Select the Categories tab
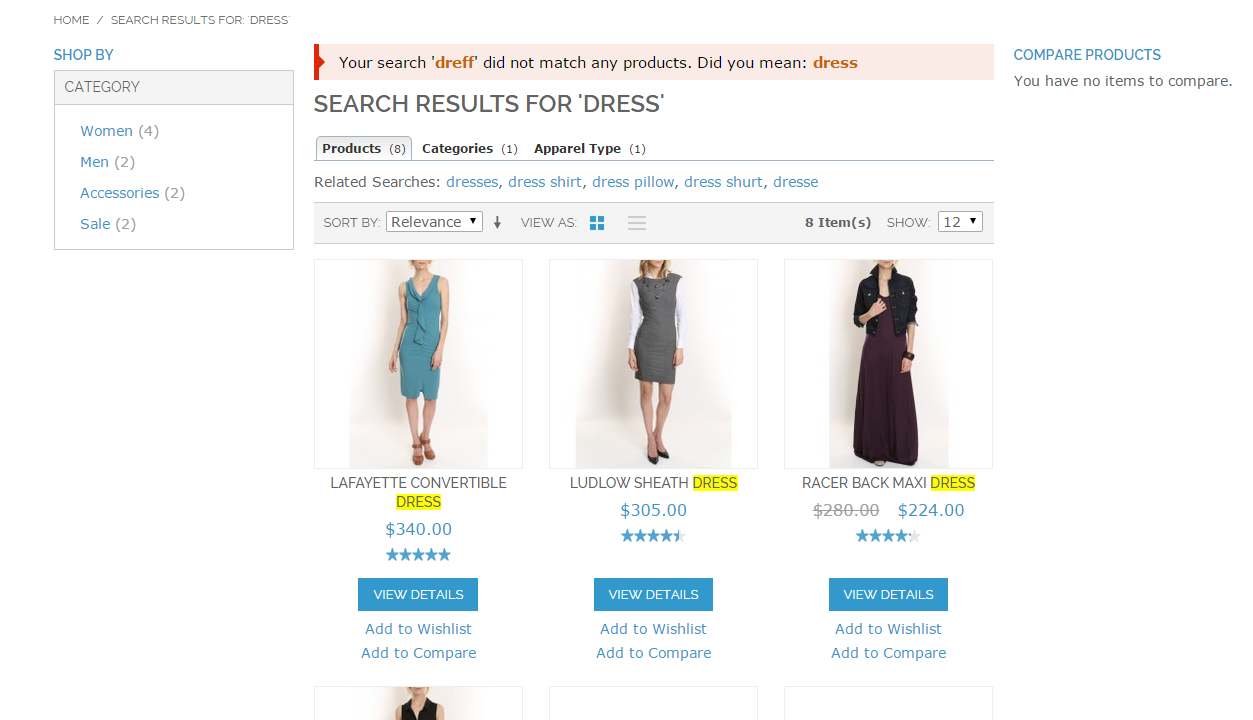 pyautogui.click(x=470, y=148)
